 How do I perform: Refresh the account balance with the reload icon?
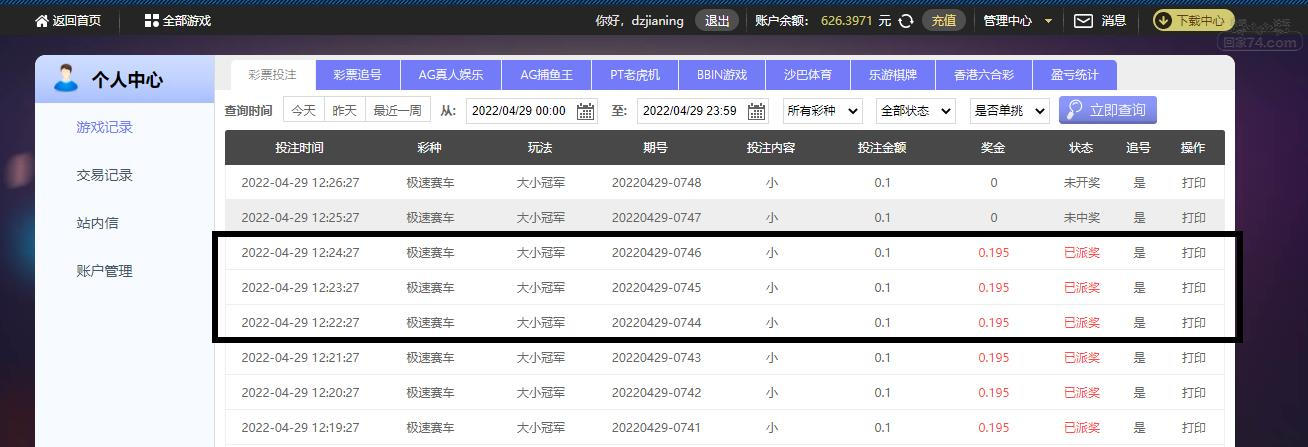906,20
